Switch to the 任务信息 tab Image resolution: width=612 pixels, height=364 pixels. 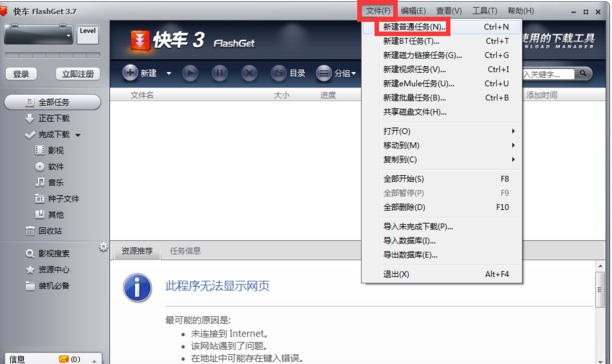point(185,251)
